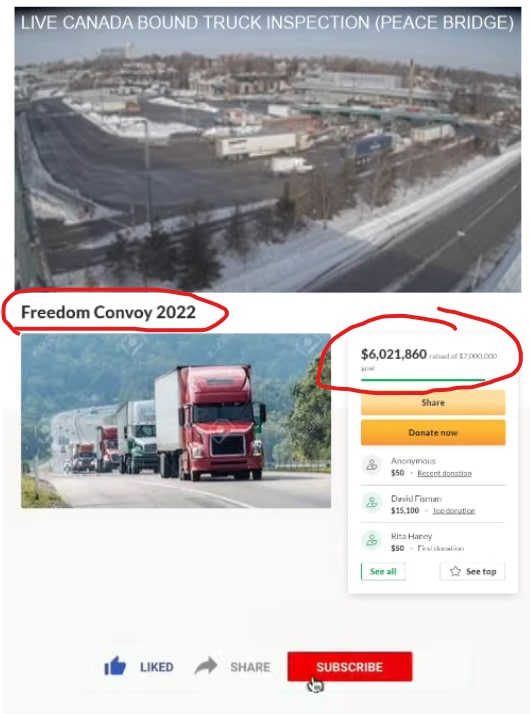Click the thumbs-up liked icon
530x714 pixels.
pos(115,666)
